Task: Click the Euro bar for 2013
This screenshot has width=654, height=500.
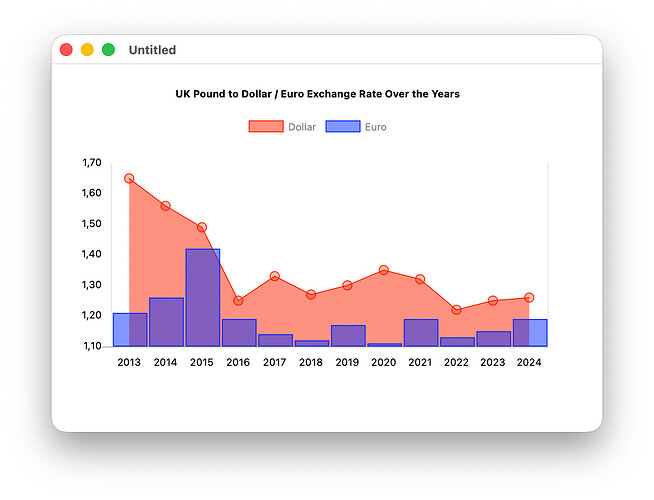Action: click(130, 330)
